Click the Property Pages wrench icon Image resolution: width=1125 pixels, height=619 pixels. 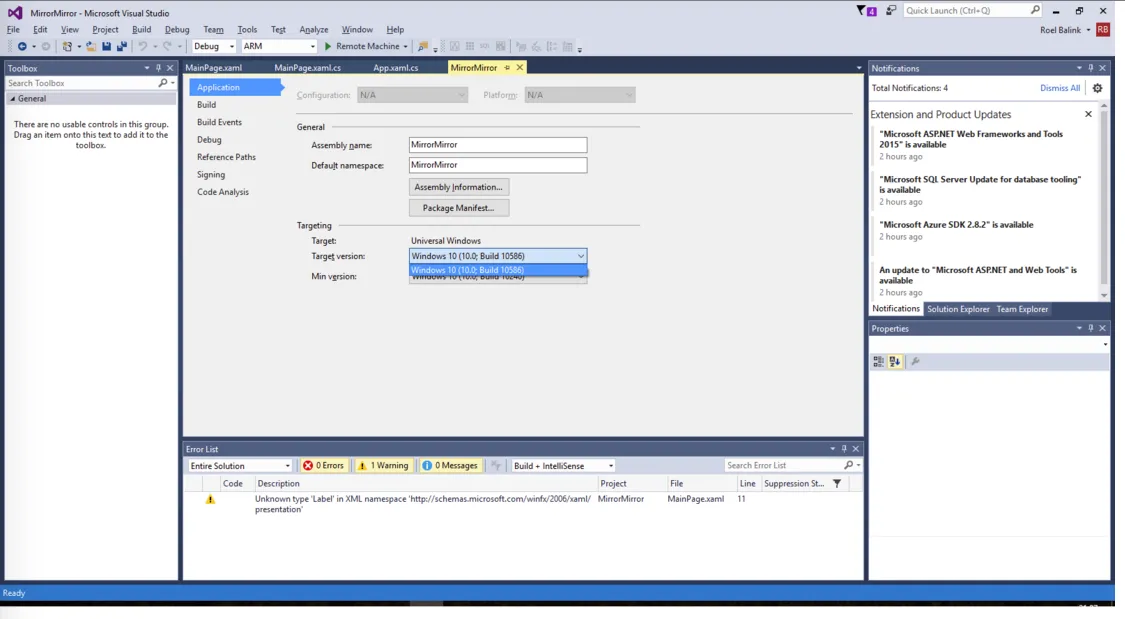click(915, 362)
